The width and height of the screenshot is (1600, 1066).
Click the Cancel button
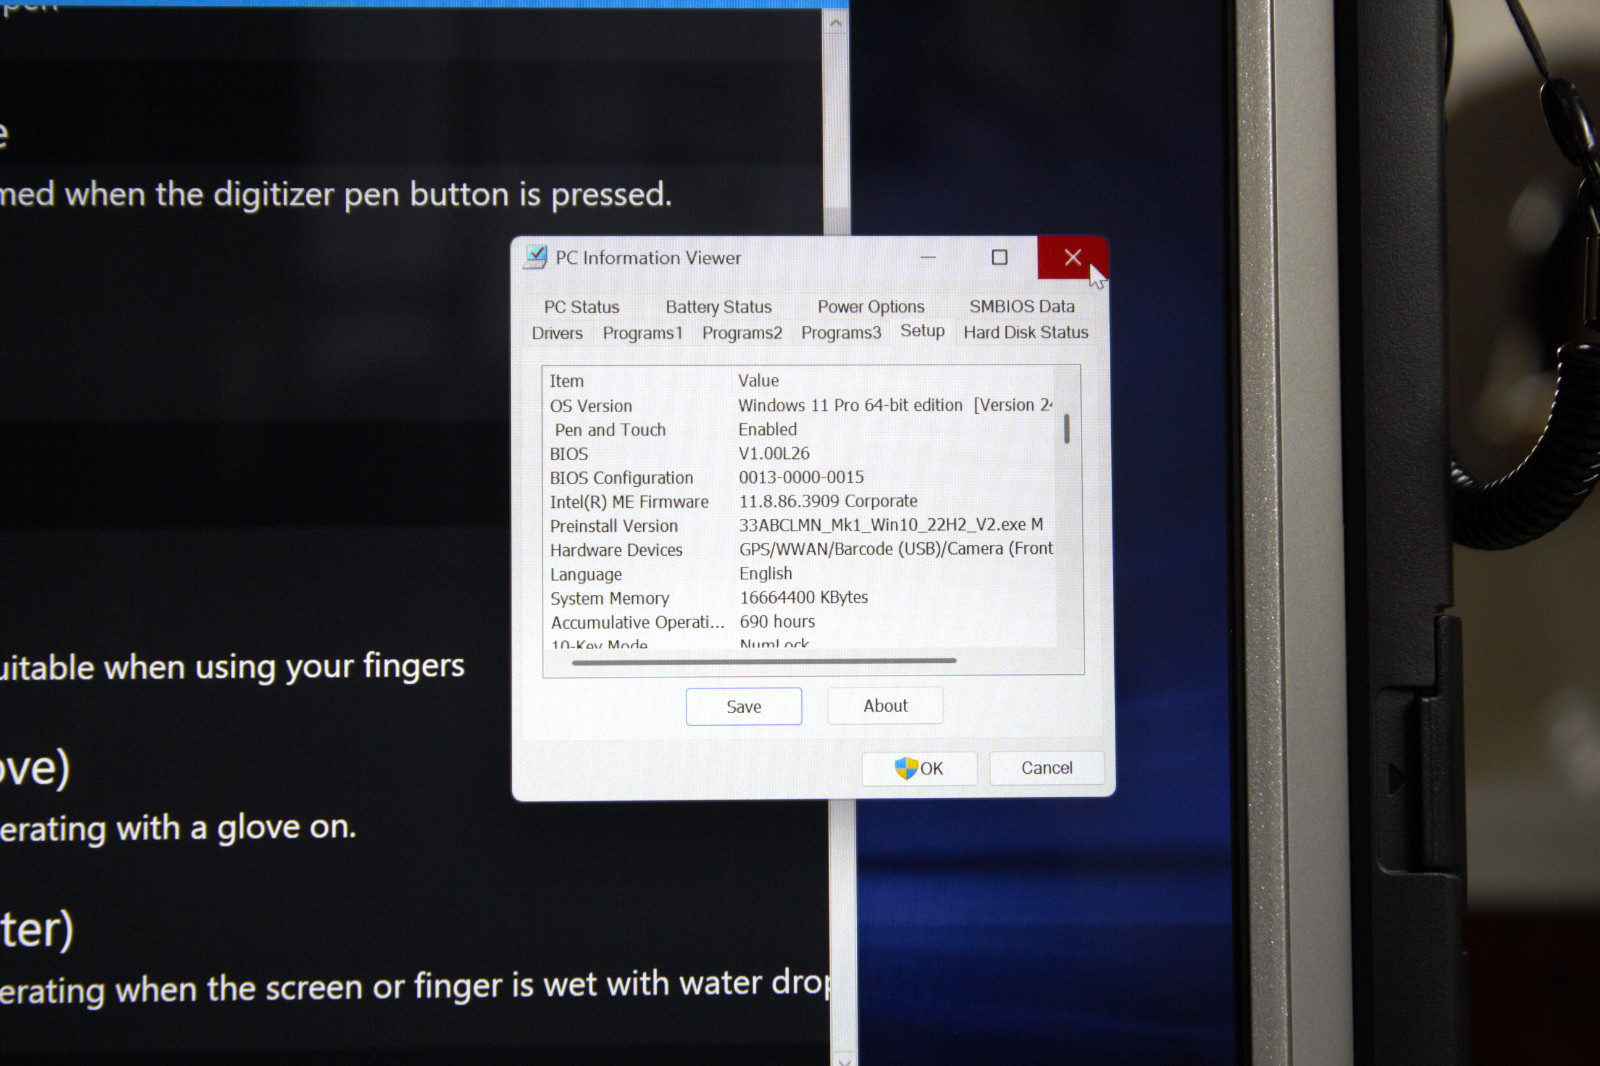(1047, 768)
